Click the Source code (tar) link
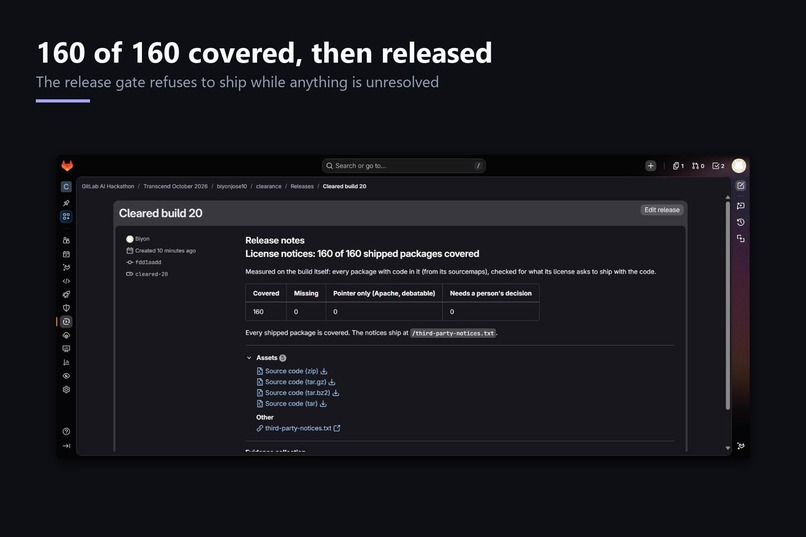 pyautogui.click(x=291, y=403)
